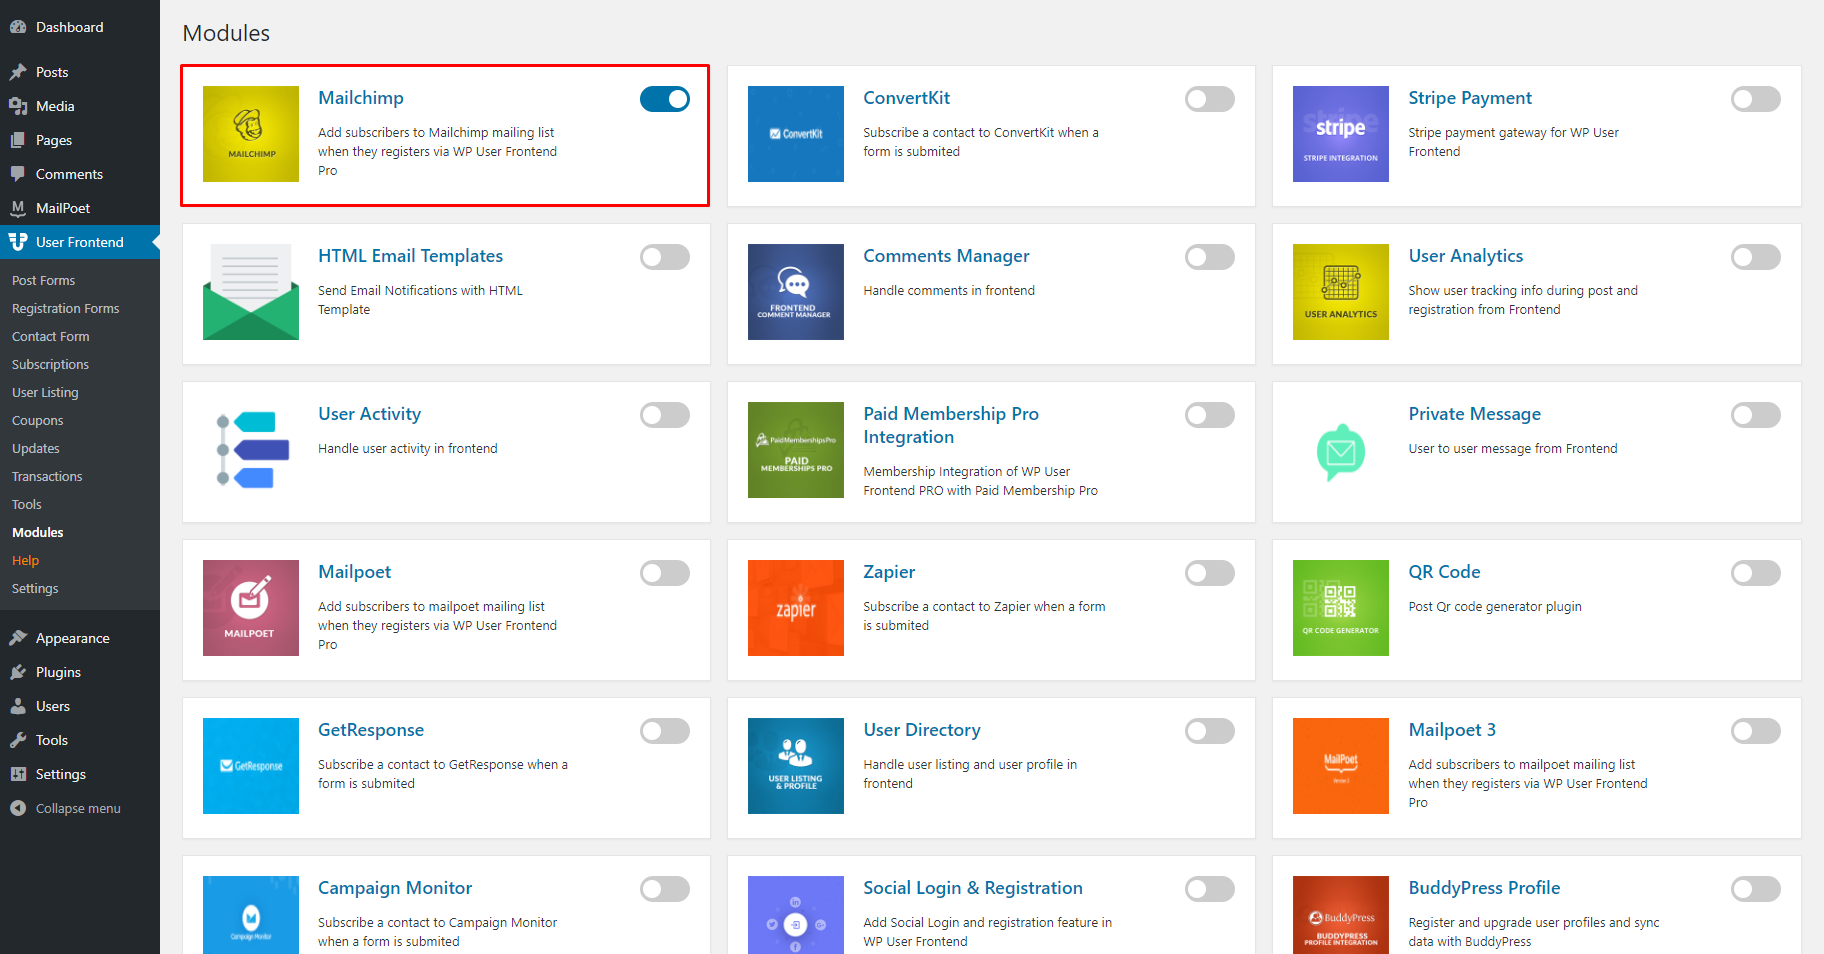Click the HTML Email Templates envelope image
Image resolution: width=1824 pixels, height=954 pixels.
251,292
